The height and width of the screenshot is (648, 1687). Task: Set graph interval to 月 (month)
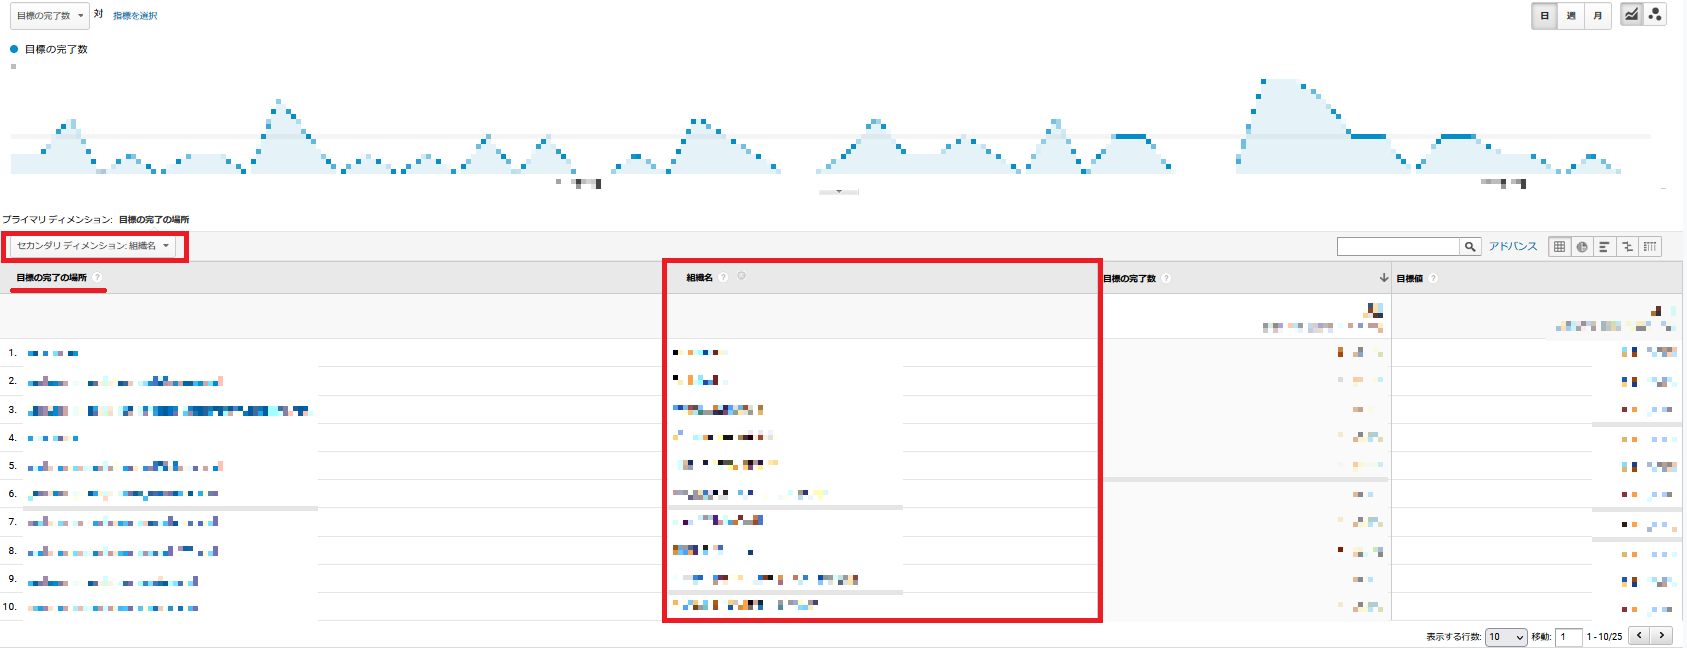coord(1598,16)
